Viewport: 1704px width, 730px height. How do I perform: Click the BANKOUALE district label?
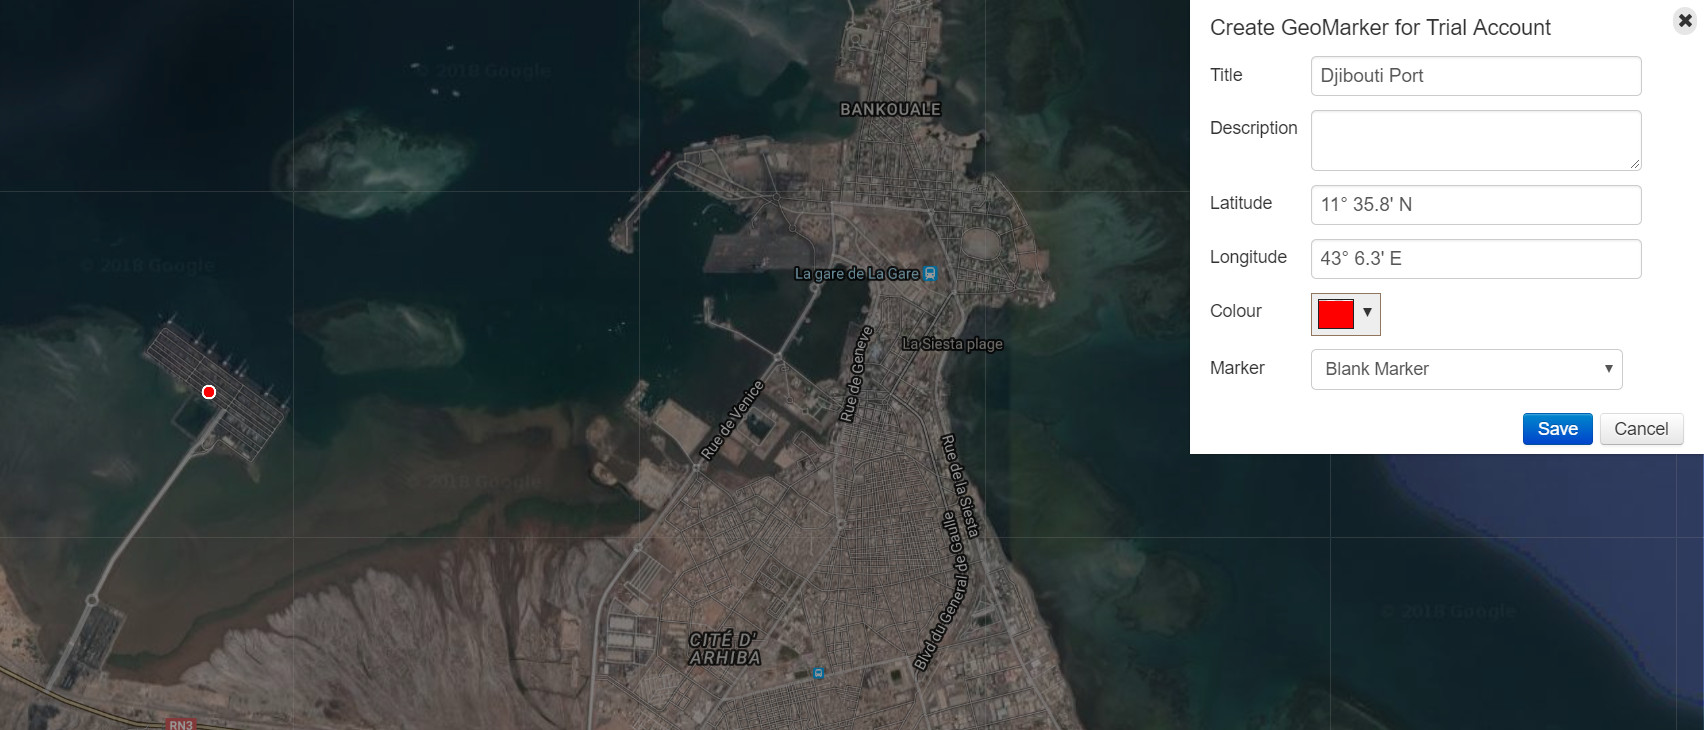click(x=890, y=109)
